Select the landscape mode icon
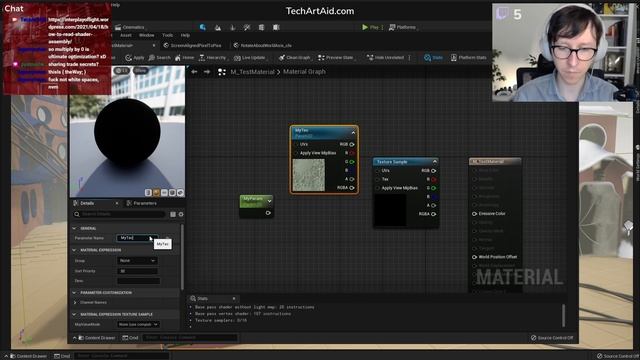640x360 pixels. (x=218, y=27)
